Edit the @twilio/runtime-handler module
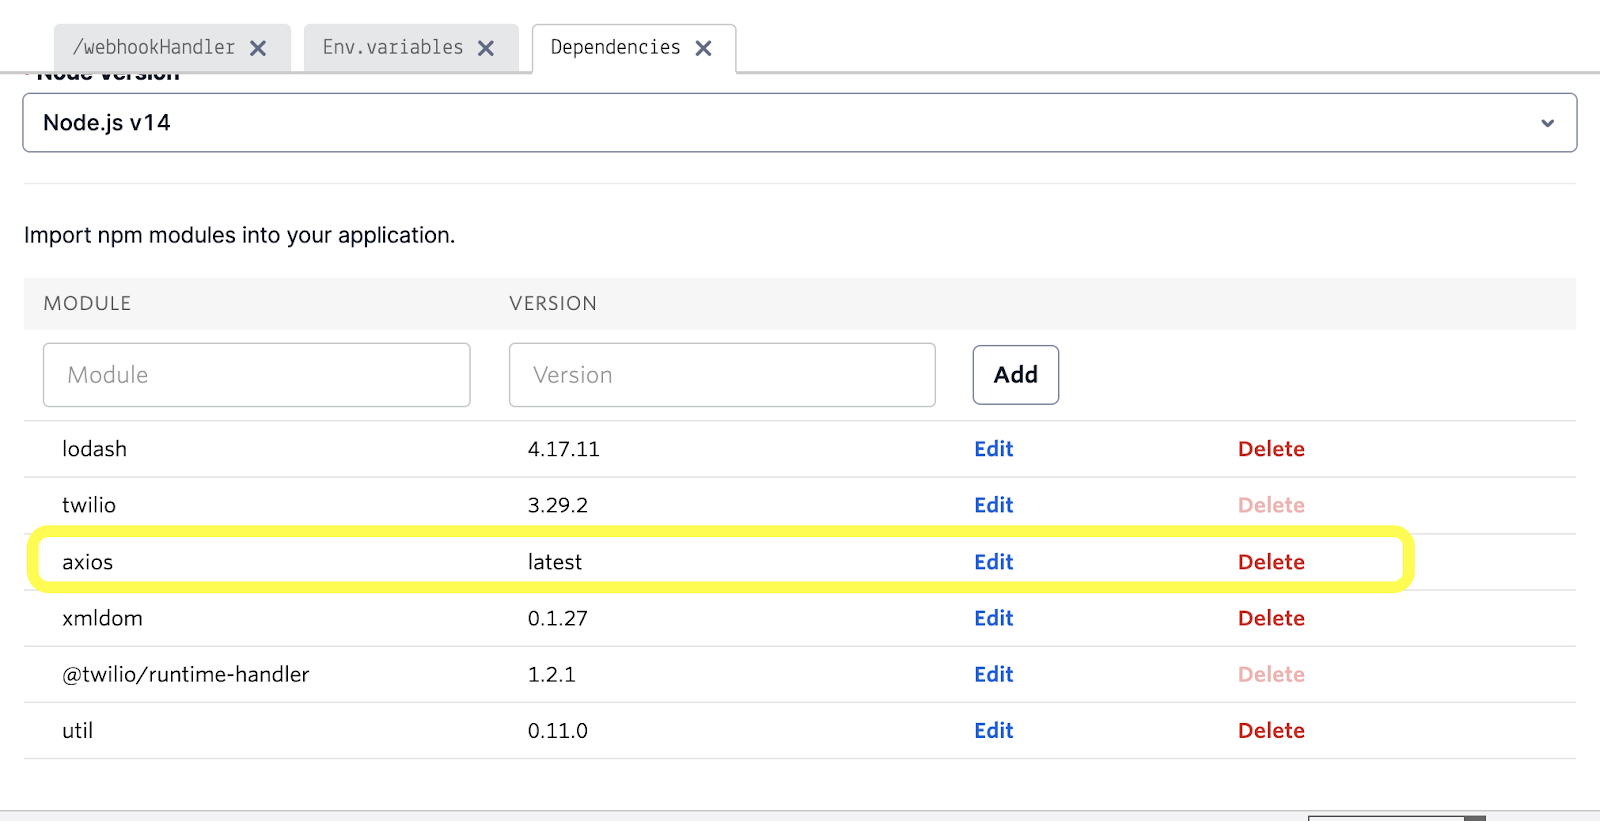Viewport: 1600px width, 821px height. point(994,674)
